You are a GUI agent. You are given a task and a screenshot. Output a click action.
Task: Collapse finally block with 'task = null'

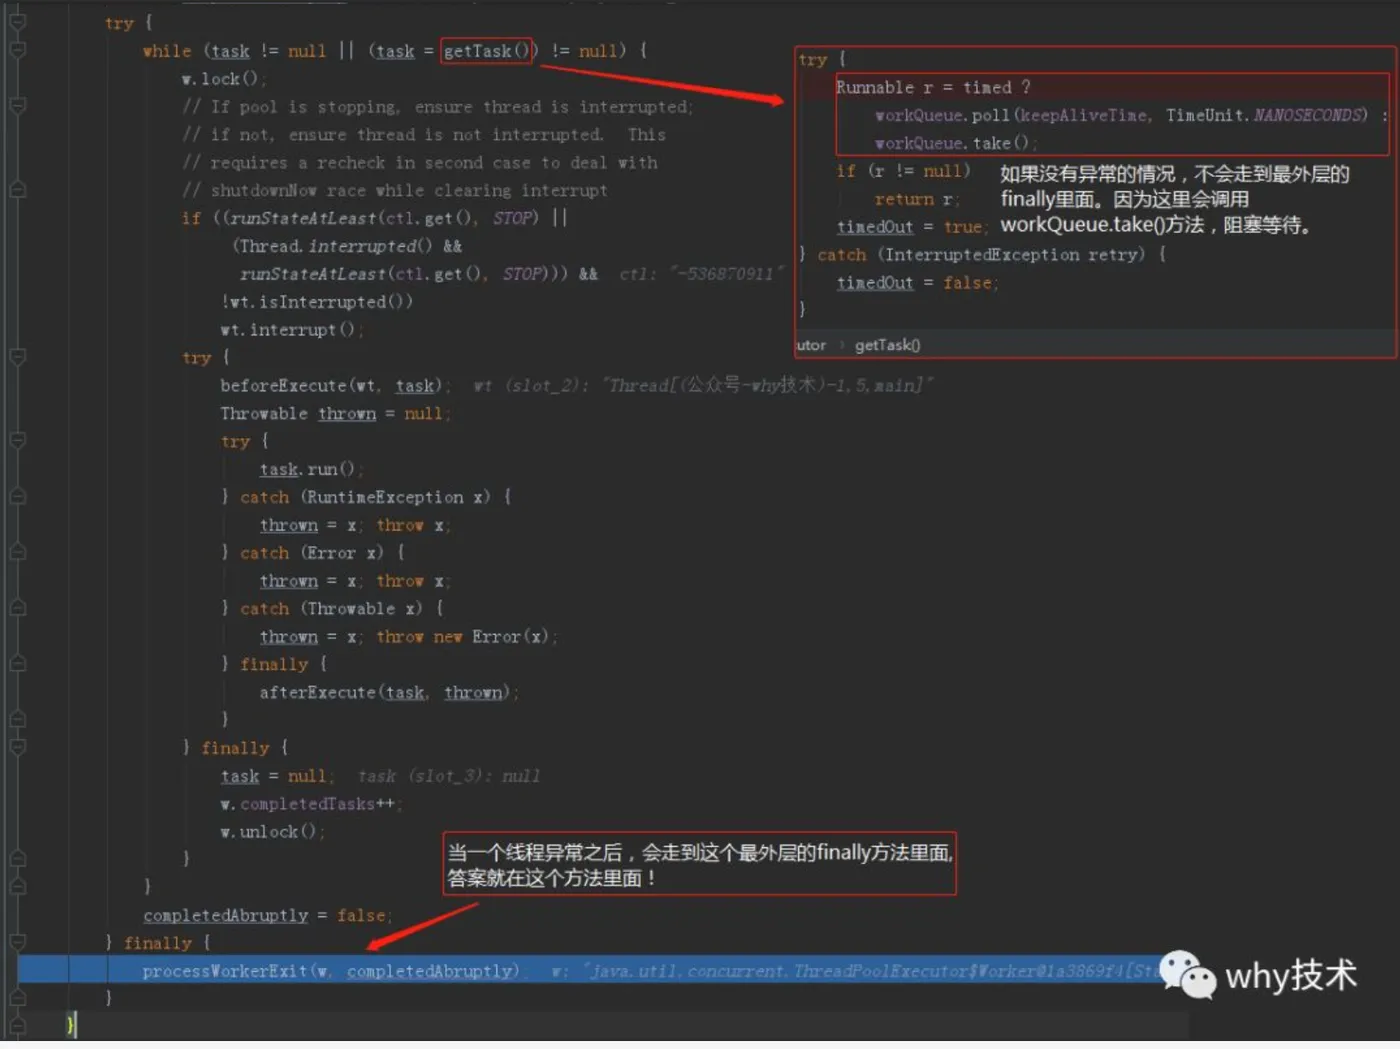17,747
